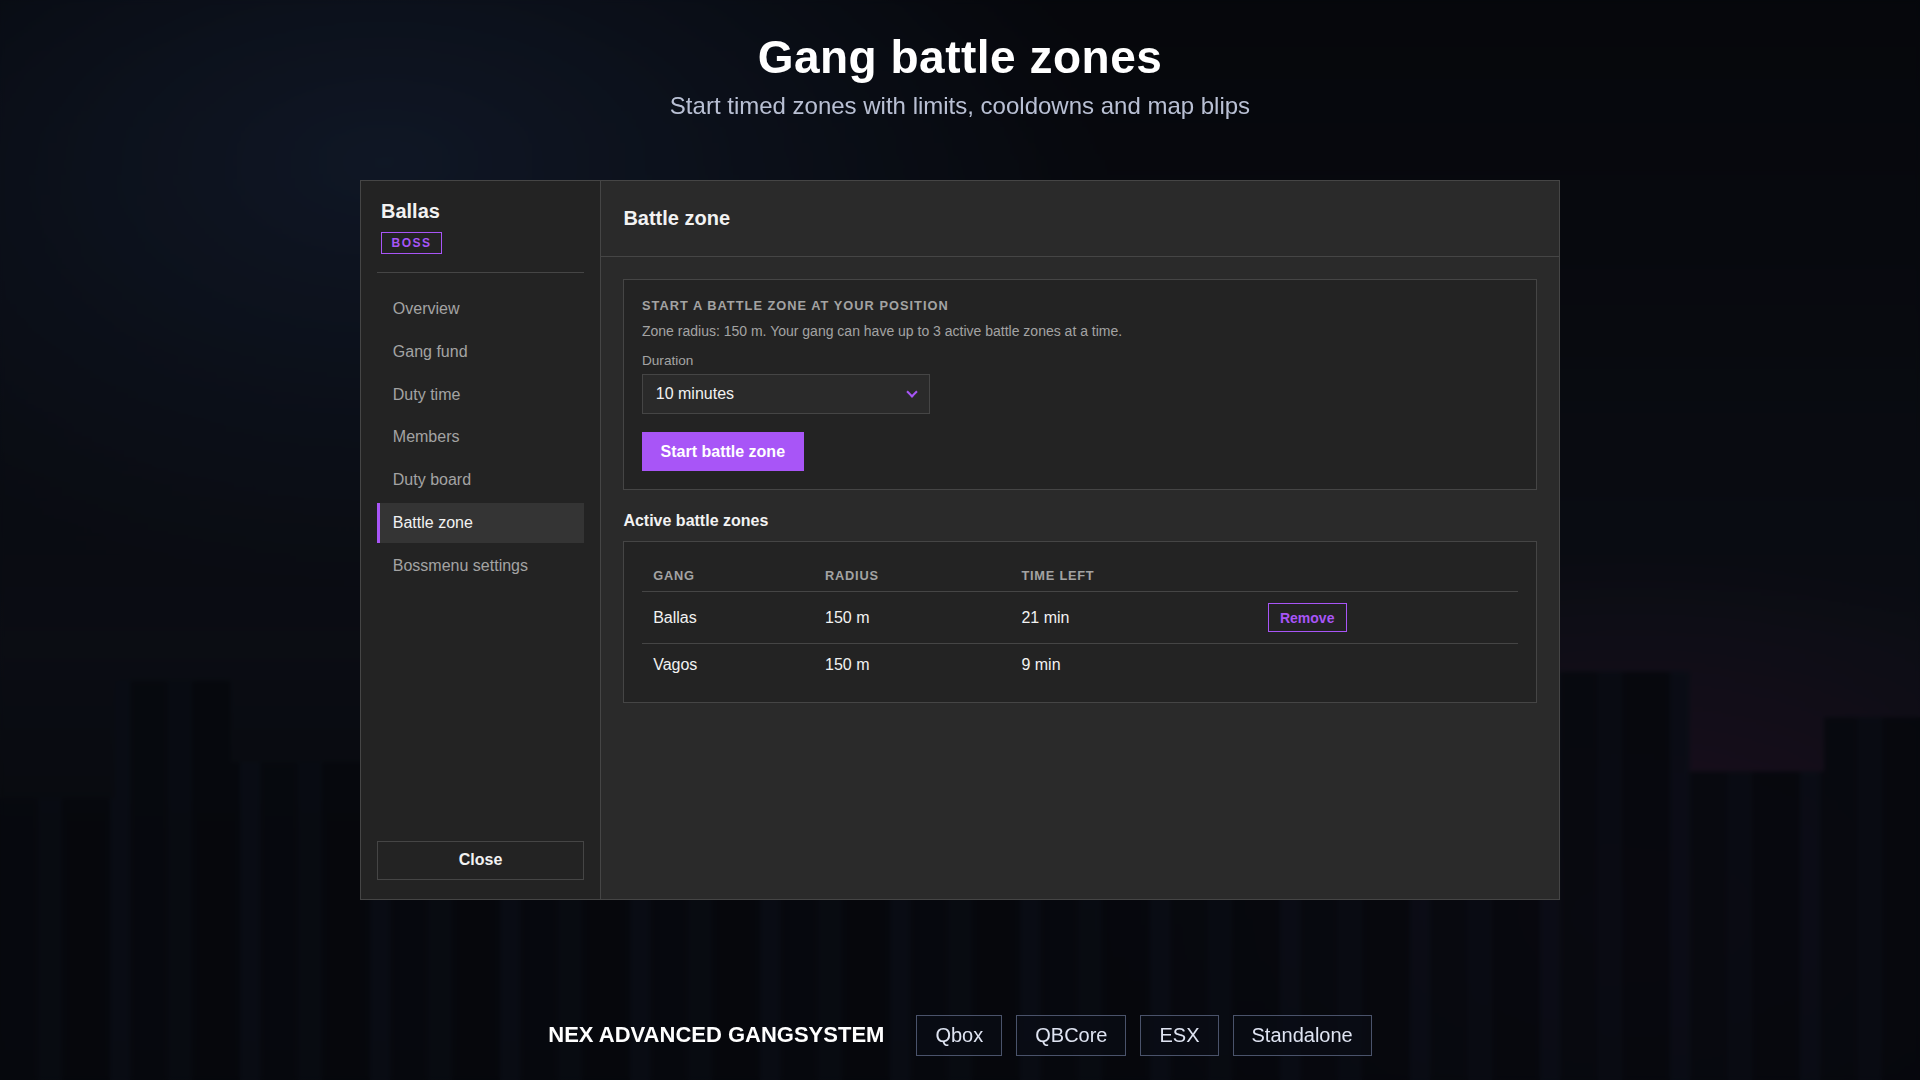Open Bossmenu settings
The image size is (1920, 1080).
pyautogui.click(x=480, y=566)
